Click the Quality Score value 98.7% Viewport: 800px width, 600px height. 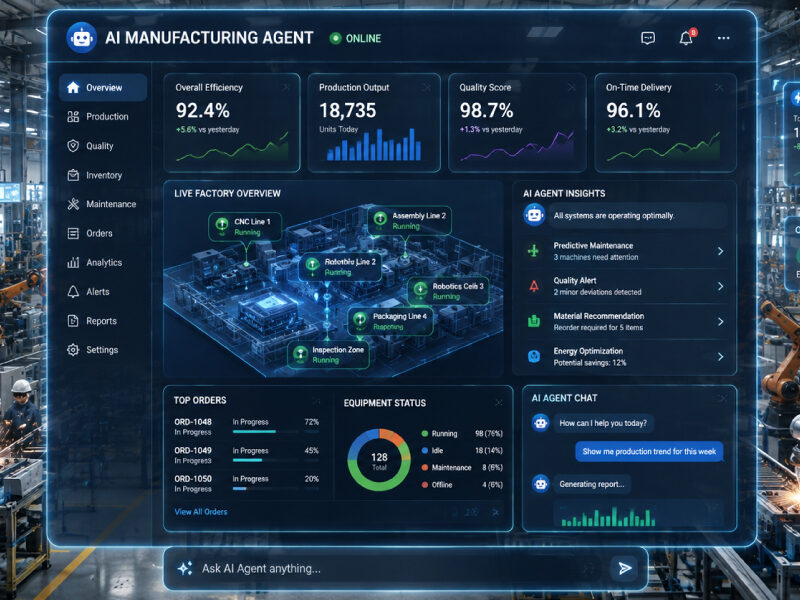click(486, 110)
